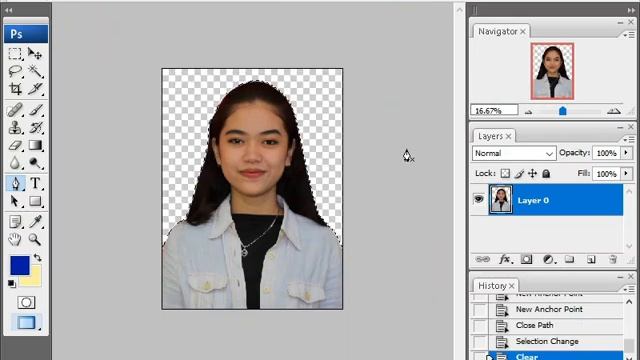Viewport: 640px width, 360px height.
Task: Set history brush source for Close Path
Action: pyautogui.click(x=479, y=326)
